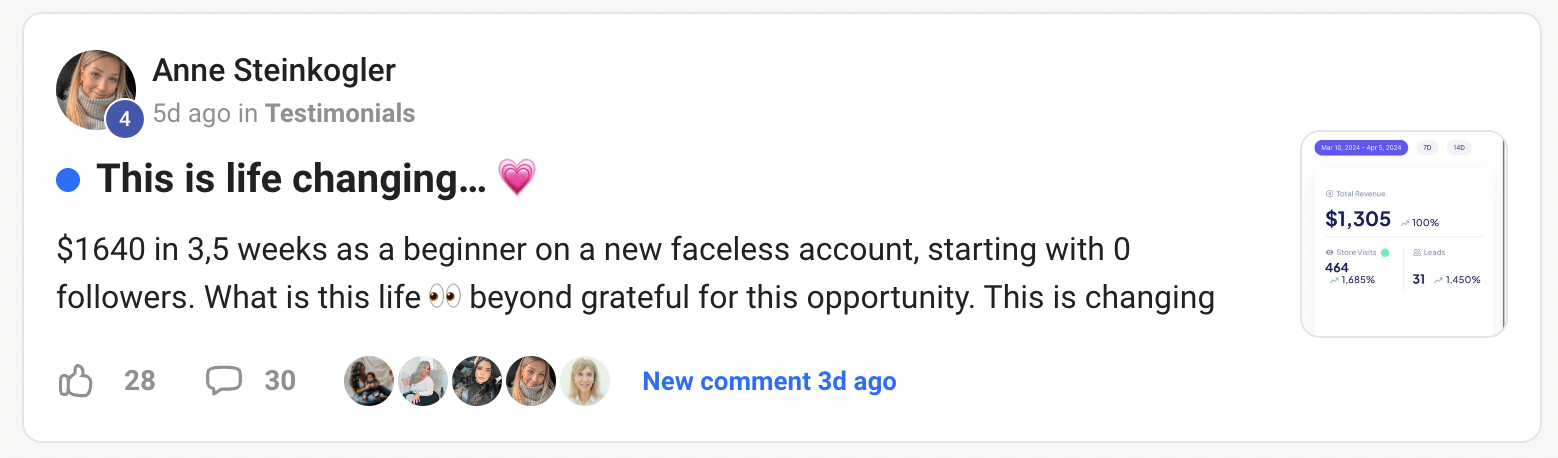Click the first commenter avatar
This screenshot has height=458, width=1558.
369,381
